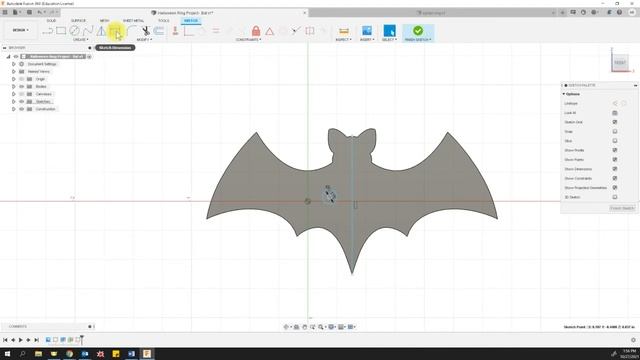Select the Rectangle sketch tool
Viewport: 640px width, 360px height.
pos(61,31)
